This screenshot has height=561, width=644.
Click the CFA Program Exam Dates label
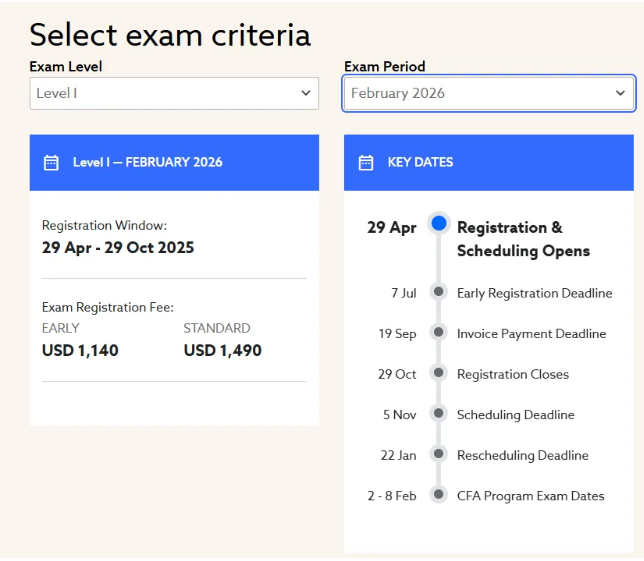coord(530,496)
